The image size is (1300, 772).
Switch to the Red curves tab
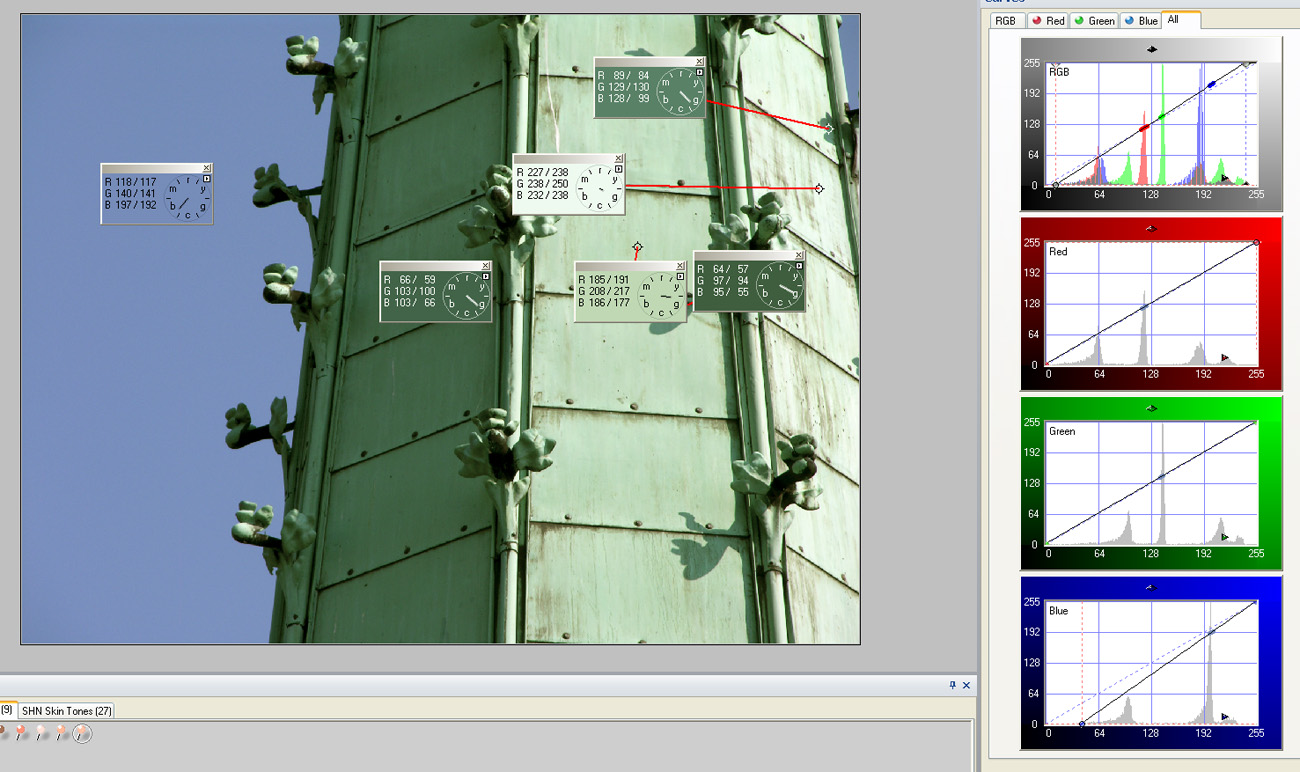click(1047, 21)
